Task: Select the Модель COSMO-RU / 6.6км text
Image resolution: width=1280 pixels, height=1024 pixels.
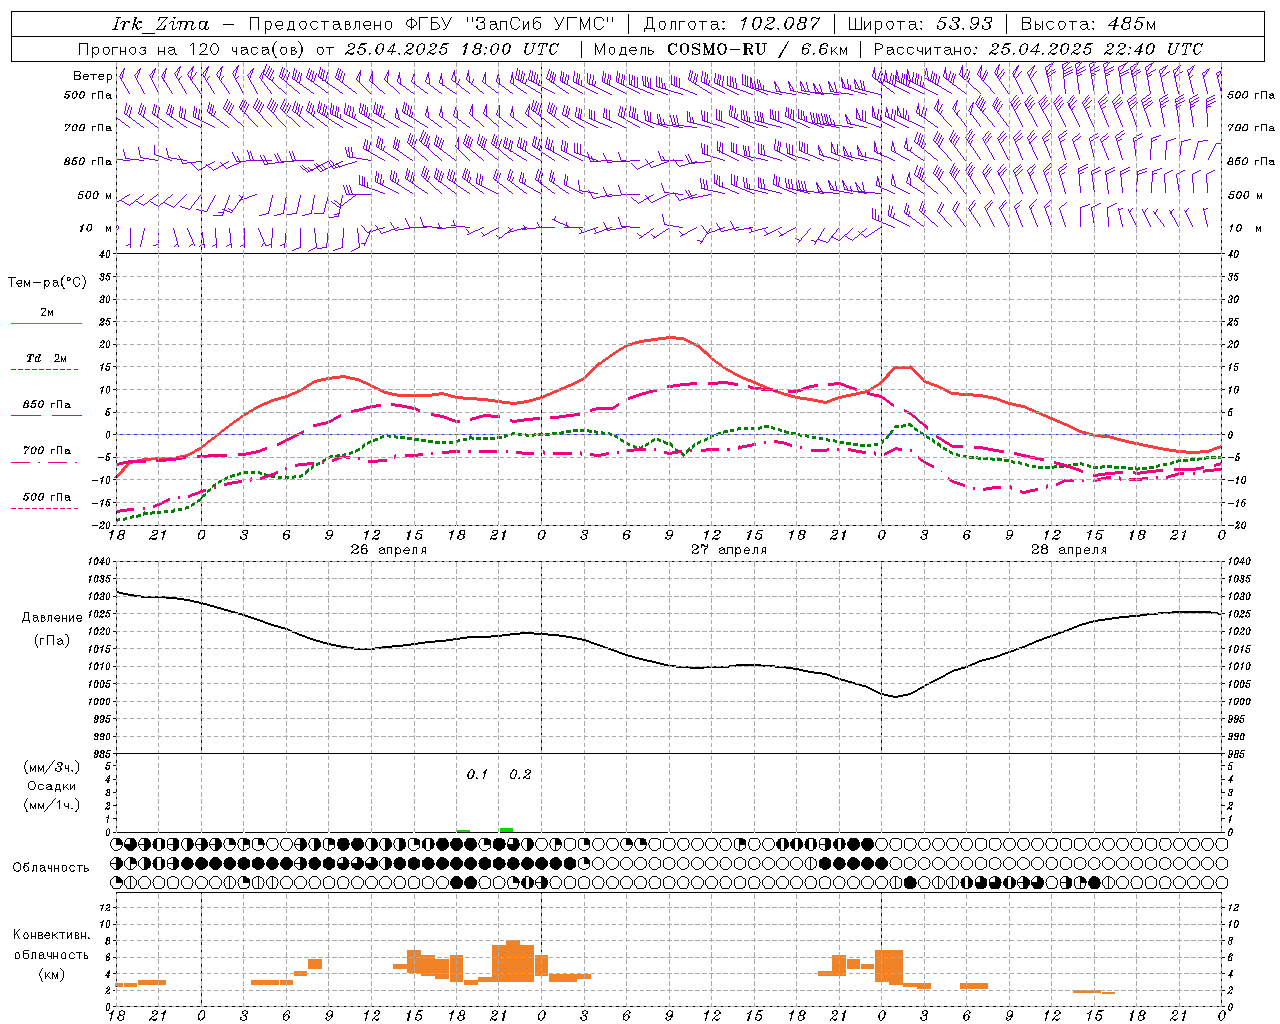Action: (x=721, y=49)
